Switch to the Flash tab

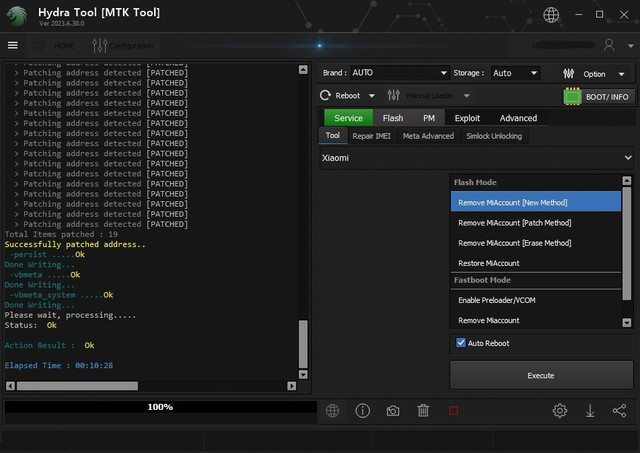click(x=393, y=118)
